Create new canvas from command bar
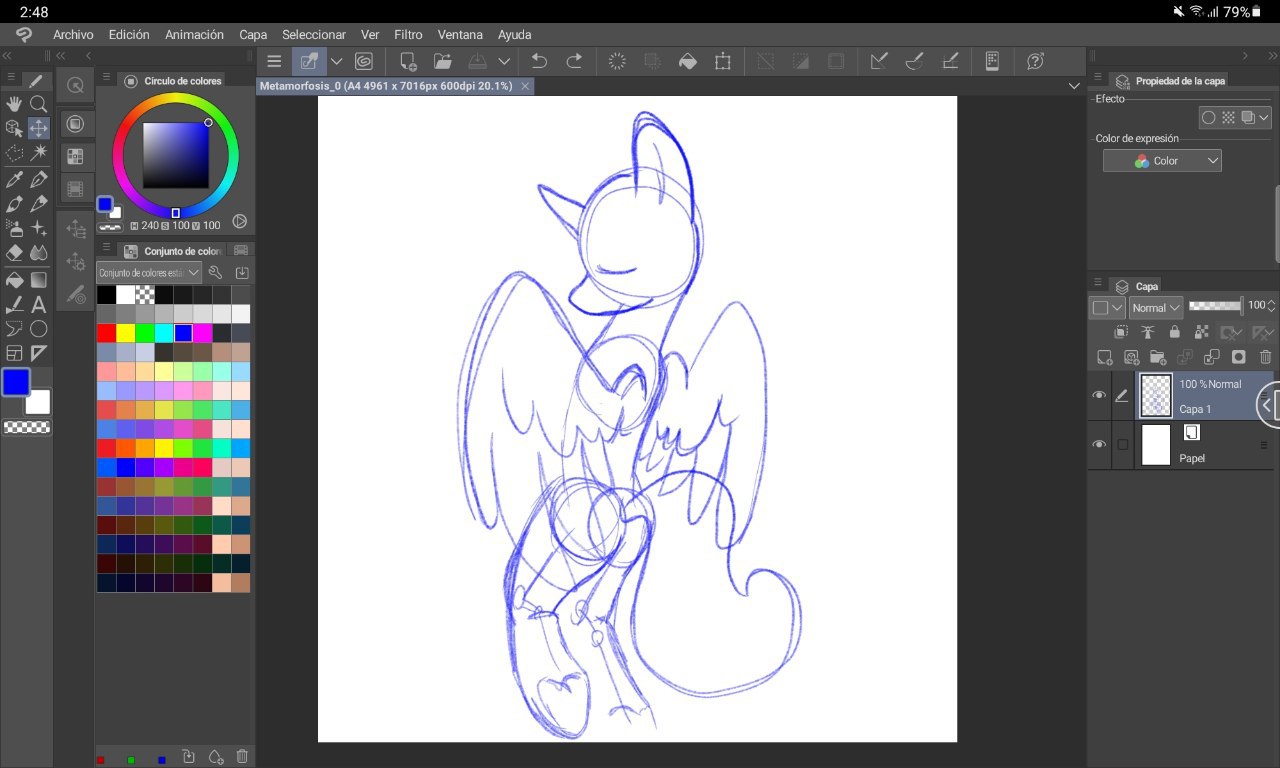Screen dimensions: 1280x768 pyautogui.click(x=408, y=61)
